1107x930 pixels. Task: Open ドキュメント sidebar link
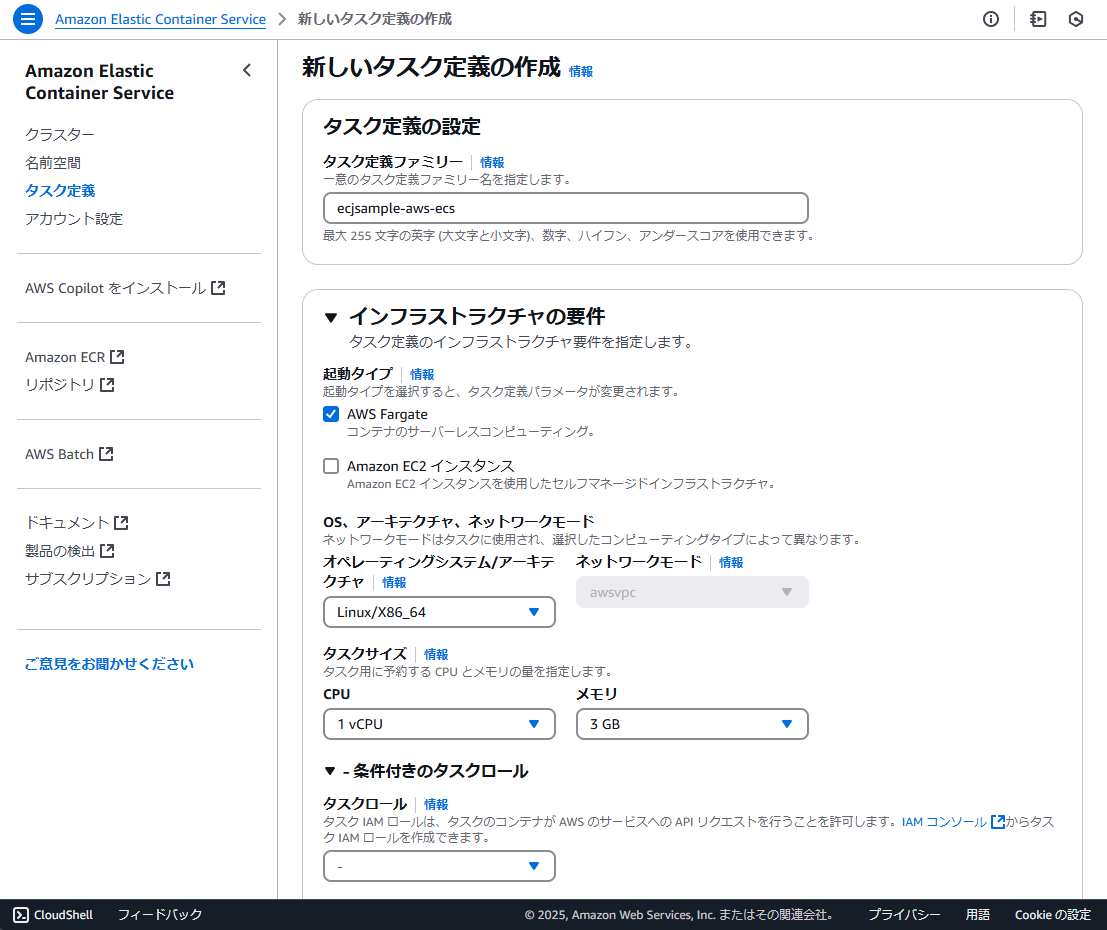click(67, 522)
